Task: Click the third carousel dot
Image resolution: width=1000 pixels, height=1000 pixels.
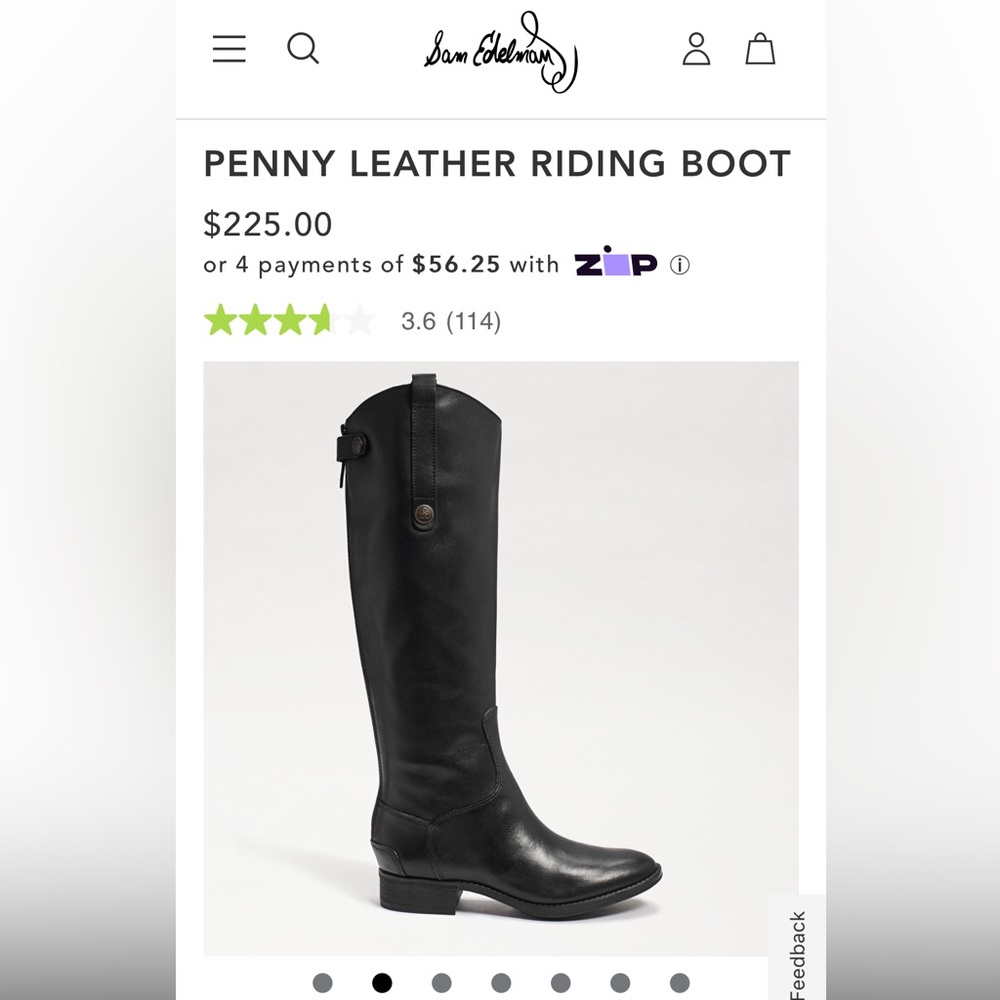Action: 439,984
